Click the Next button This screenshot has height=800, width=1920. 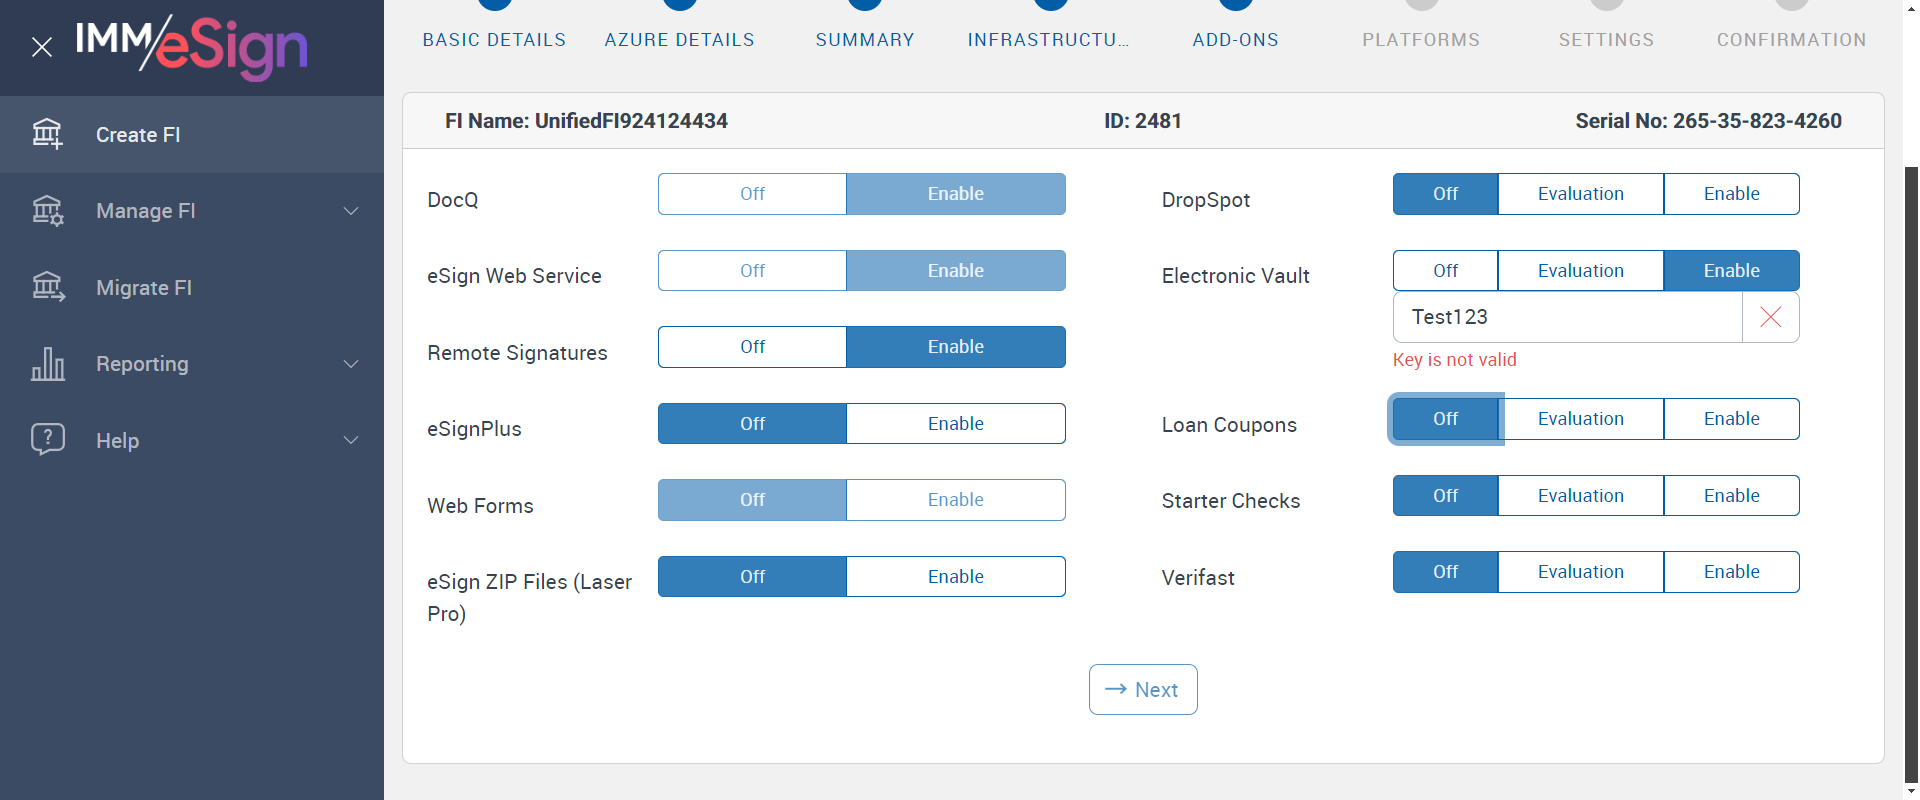click(1143, 690)
